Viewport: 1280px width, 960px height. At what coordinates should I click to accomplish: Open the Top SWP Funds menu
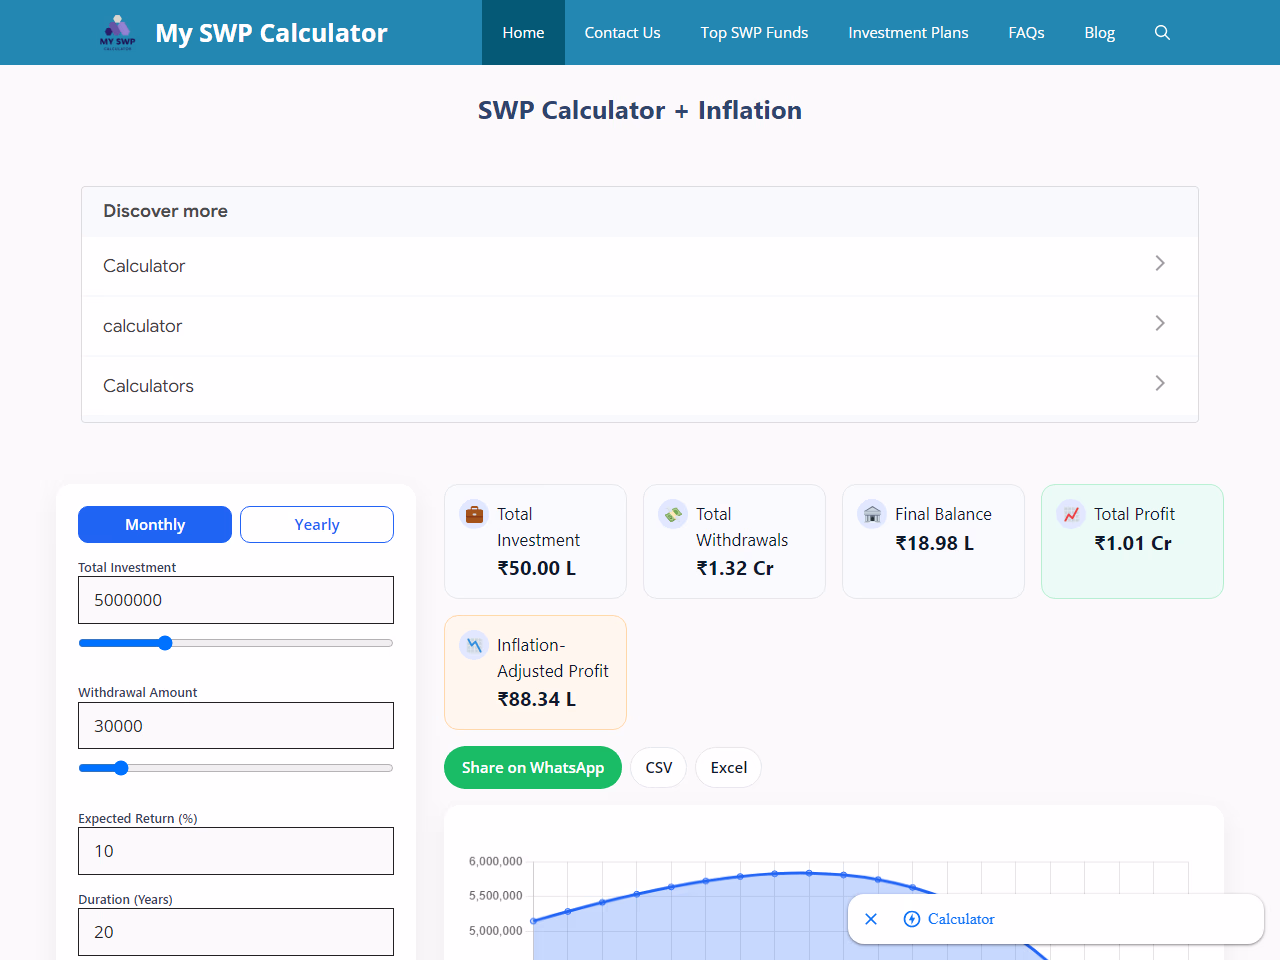click(x=754, y=32)
